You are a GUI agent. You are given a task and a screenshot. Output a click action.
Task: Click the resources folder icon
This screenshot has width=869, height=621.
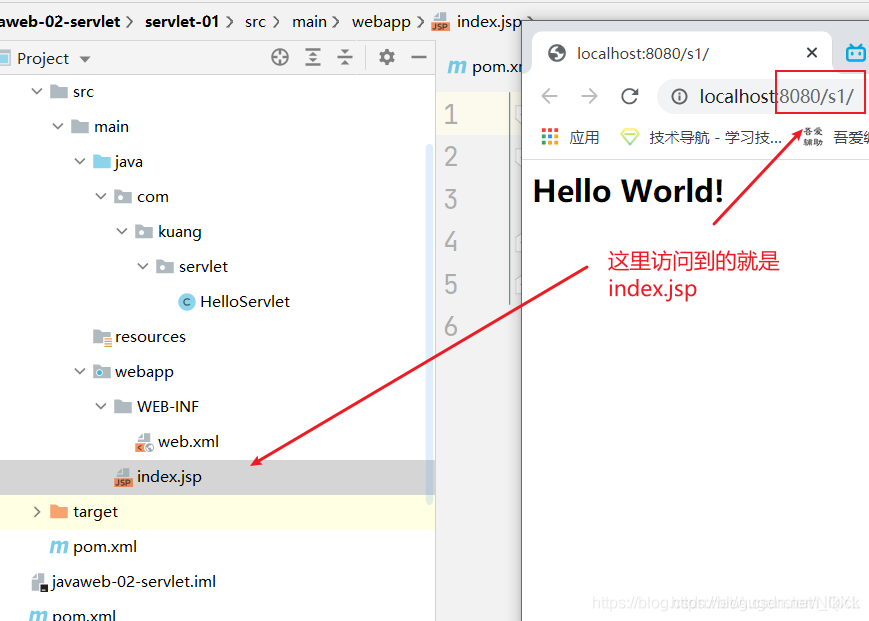(x=102, y=337)
